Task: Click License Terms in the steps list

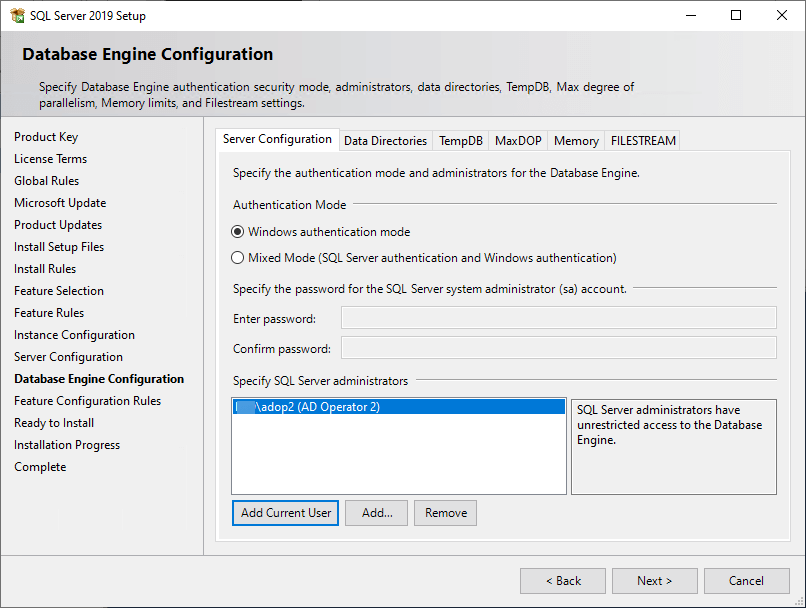Action: coord(50,159)
